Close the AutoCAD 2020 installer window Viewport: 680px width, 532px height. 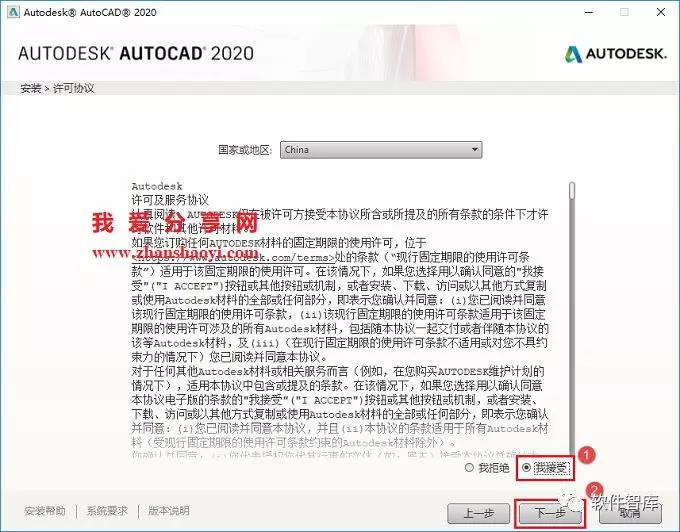tap(661, 12)
